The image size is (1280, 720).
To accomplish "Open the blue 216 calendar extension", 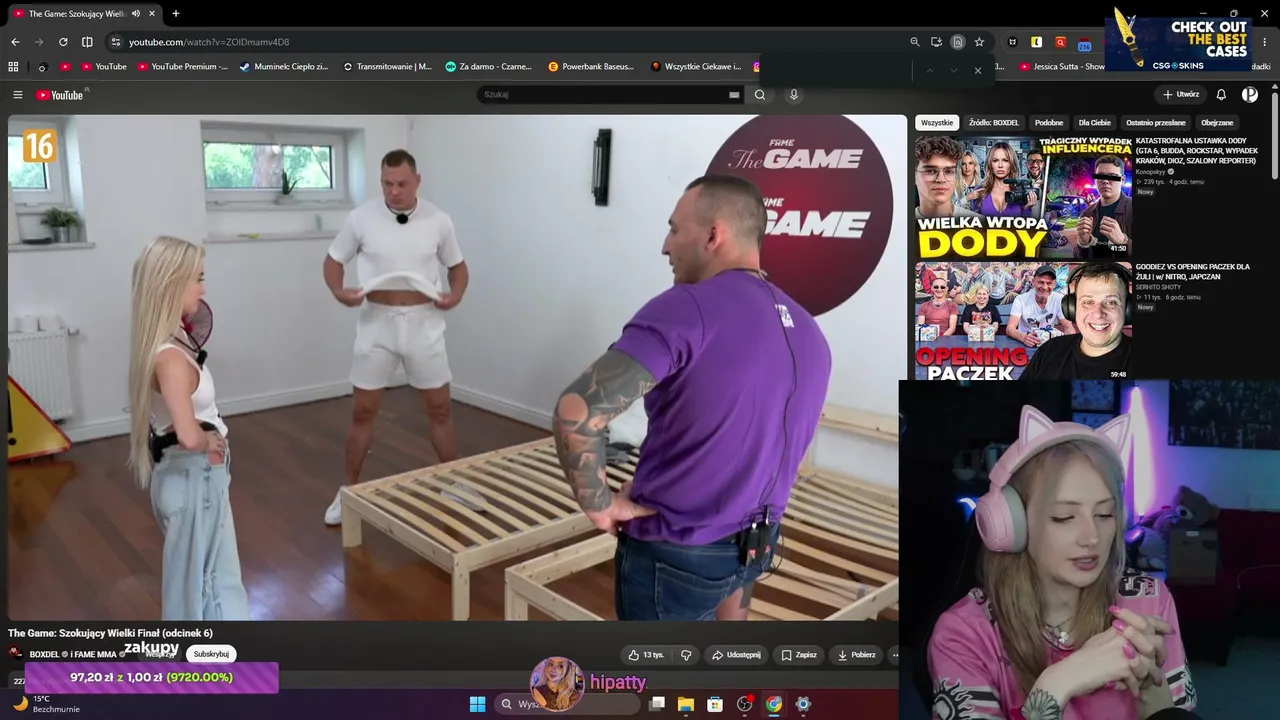I will pyautogui.click(x=1084, y=43).
